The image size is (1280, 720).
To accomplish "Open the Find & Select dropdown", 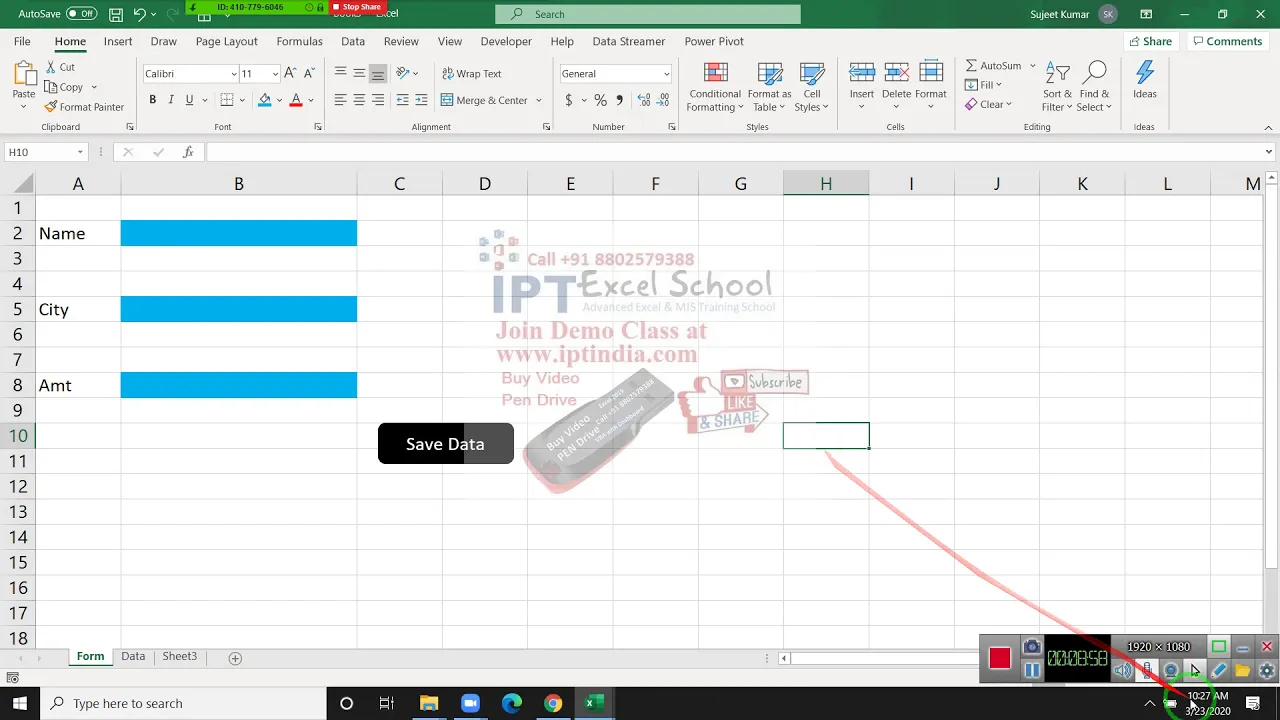I will 1095,86.
